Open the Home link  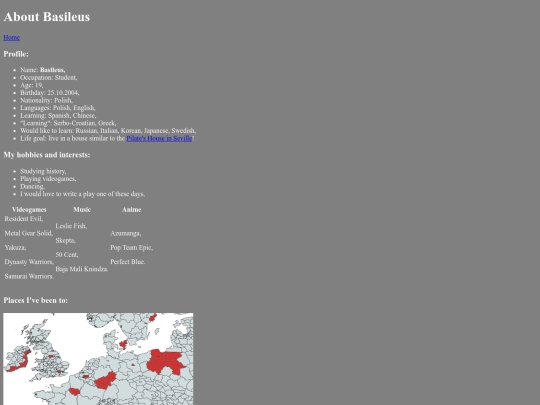(12, 38)
